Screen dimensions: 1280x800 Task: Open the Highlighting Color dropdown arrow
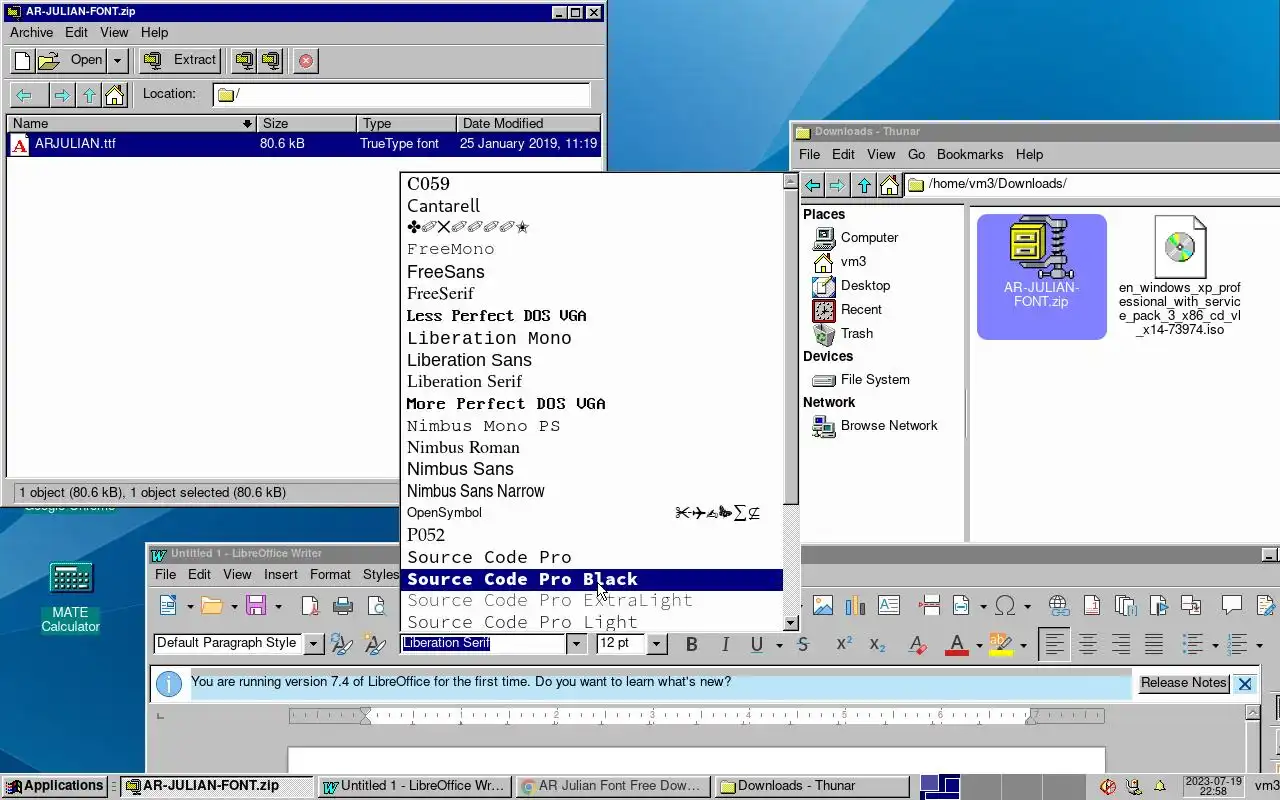[x=1022, y=645]
